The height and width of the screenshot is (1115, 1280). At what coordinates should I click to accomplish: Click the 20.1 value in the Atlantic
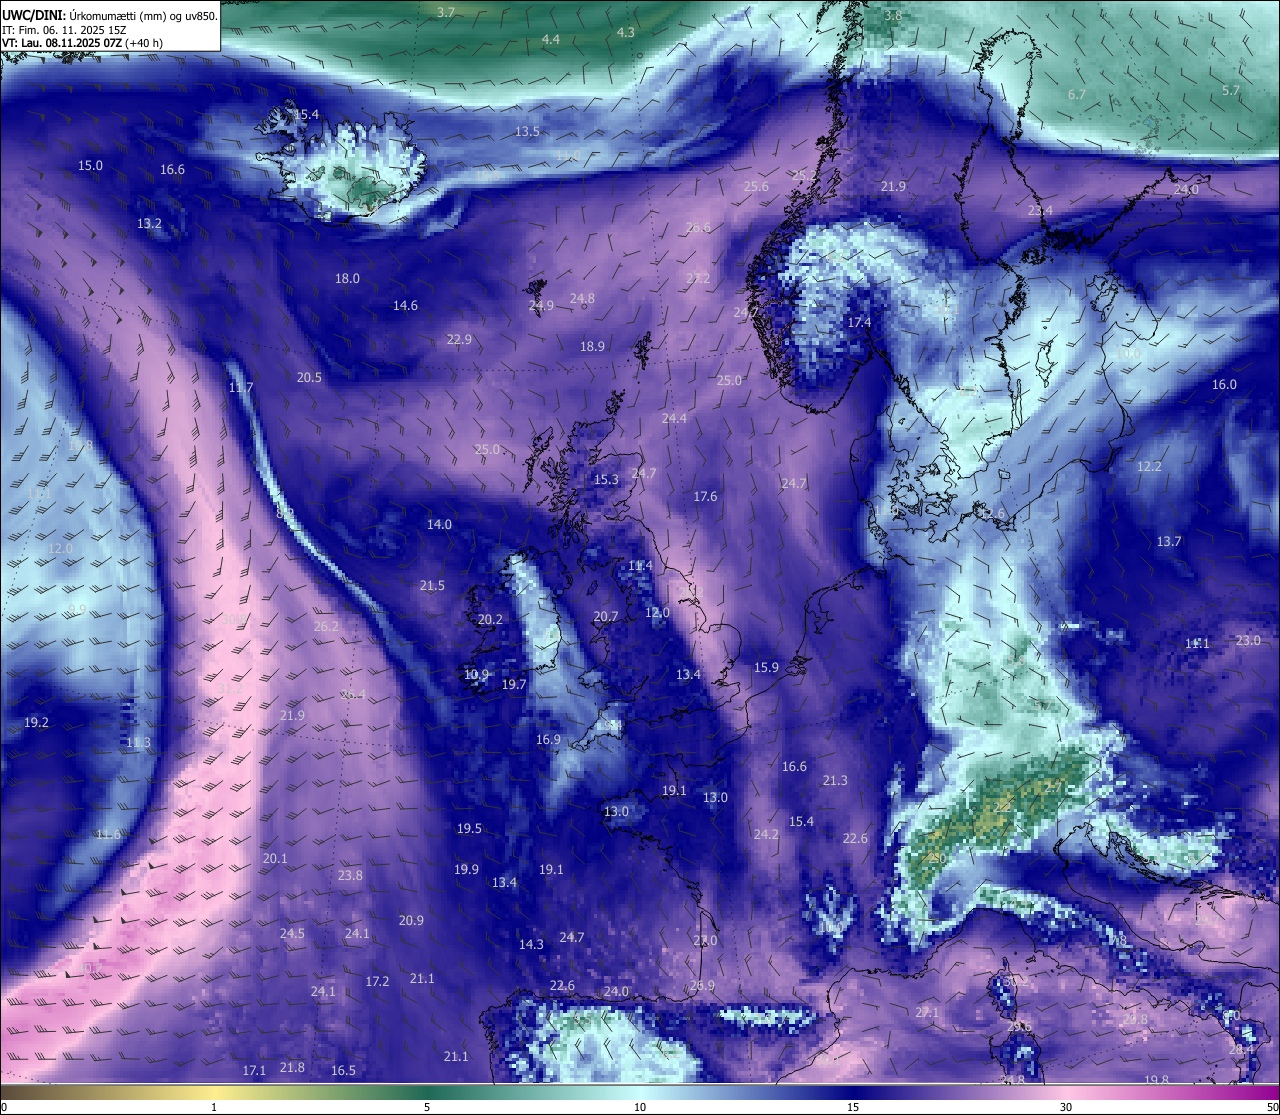pyautogui.click(x=275, y=859)
